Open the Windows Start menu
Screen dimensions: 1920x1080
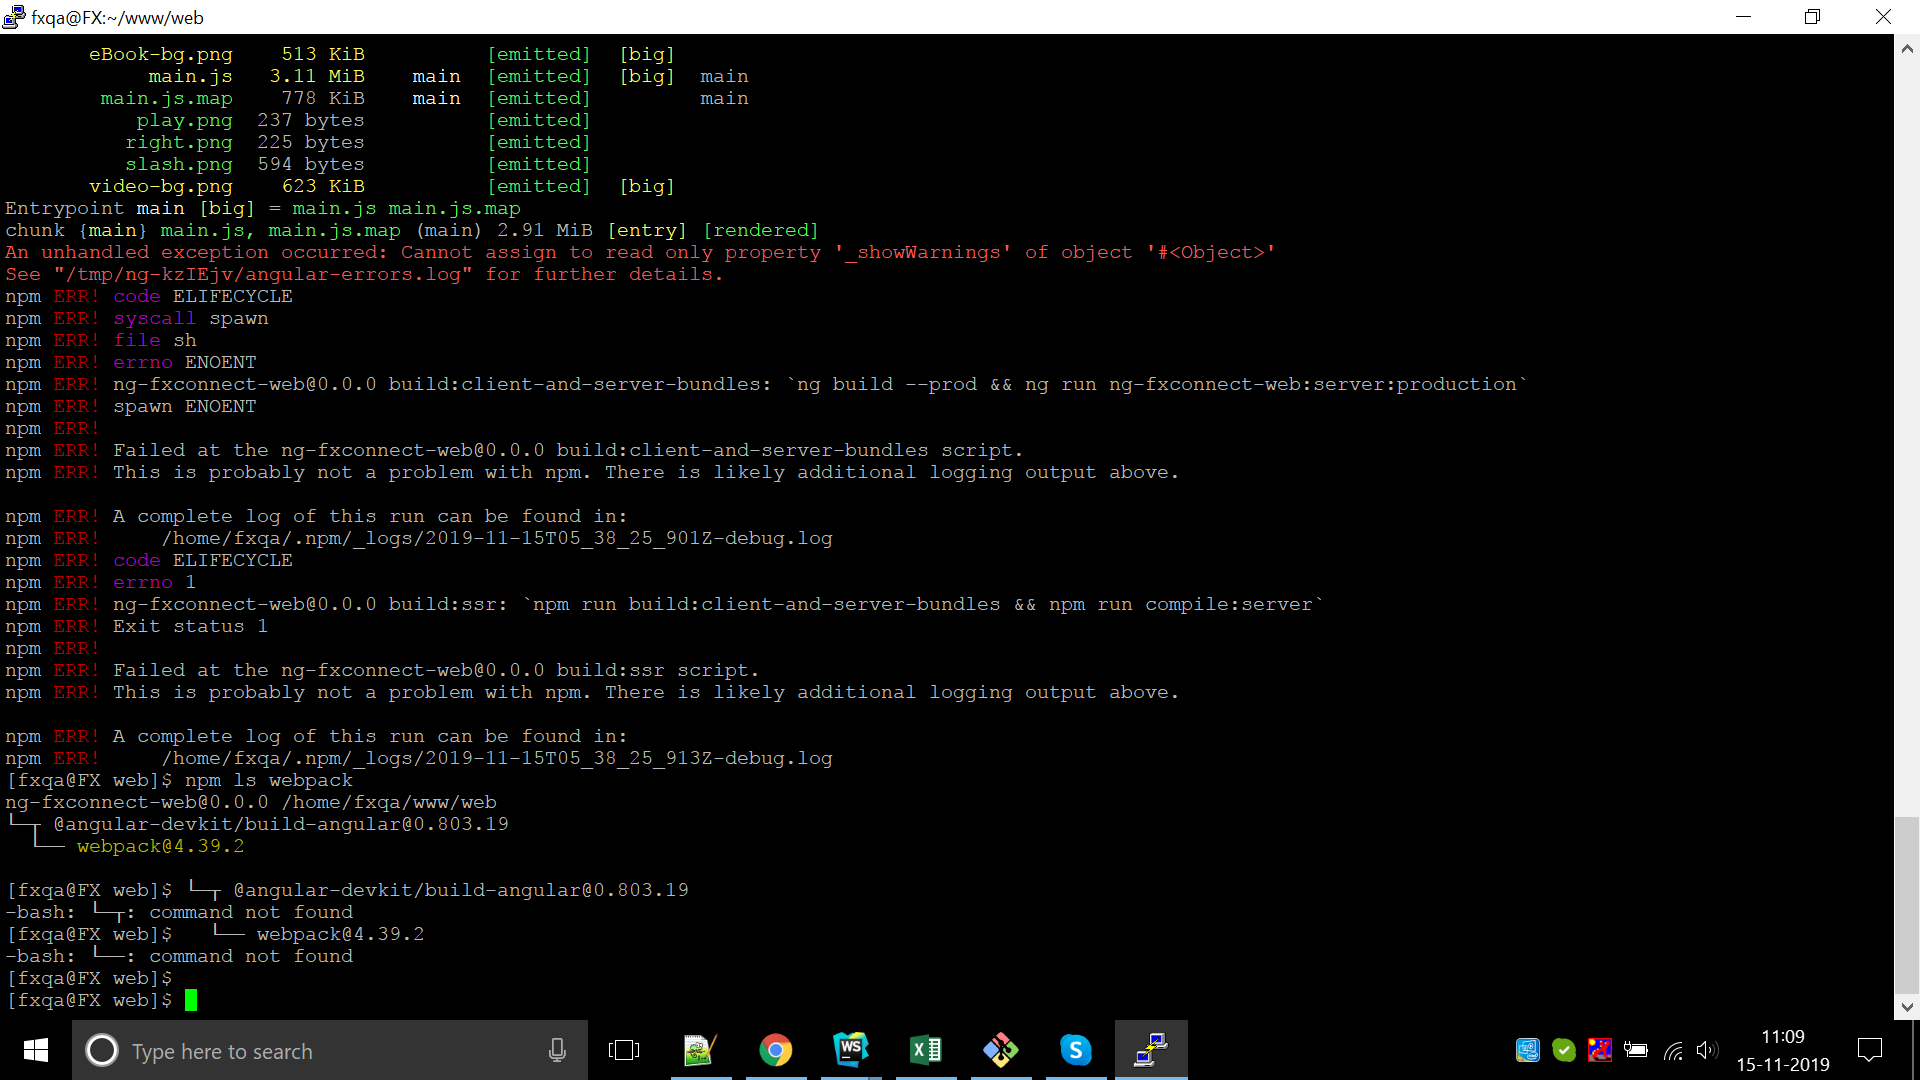(x=36, y=1050)
